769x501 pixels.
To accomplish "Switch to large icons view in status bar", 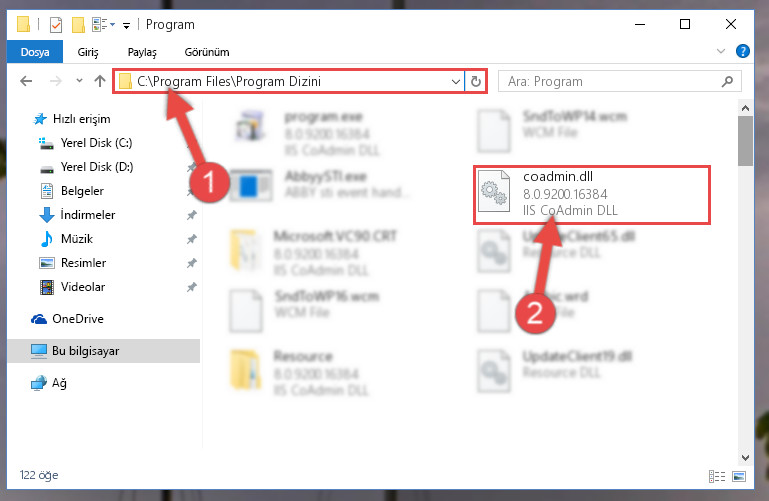I will (739, 476).
